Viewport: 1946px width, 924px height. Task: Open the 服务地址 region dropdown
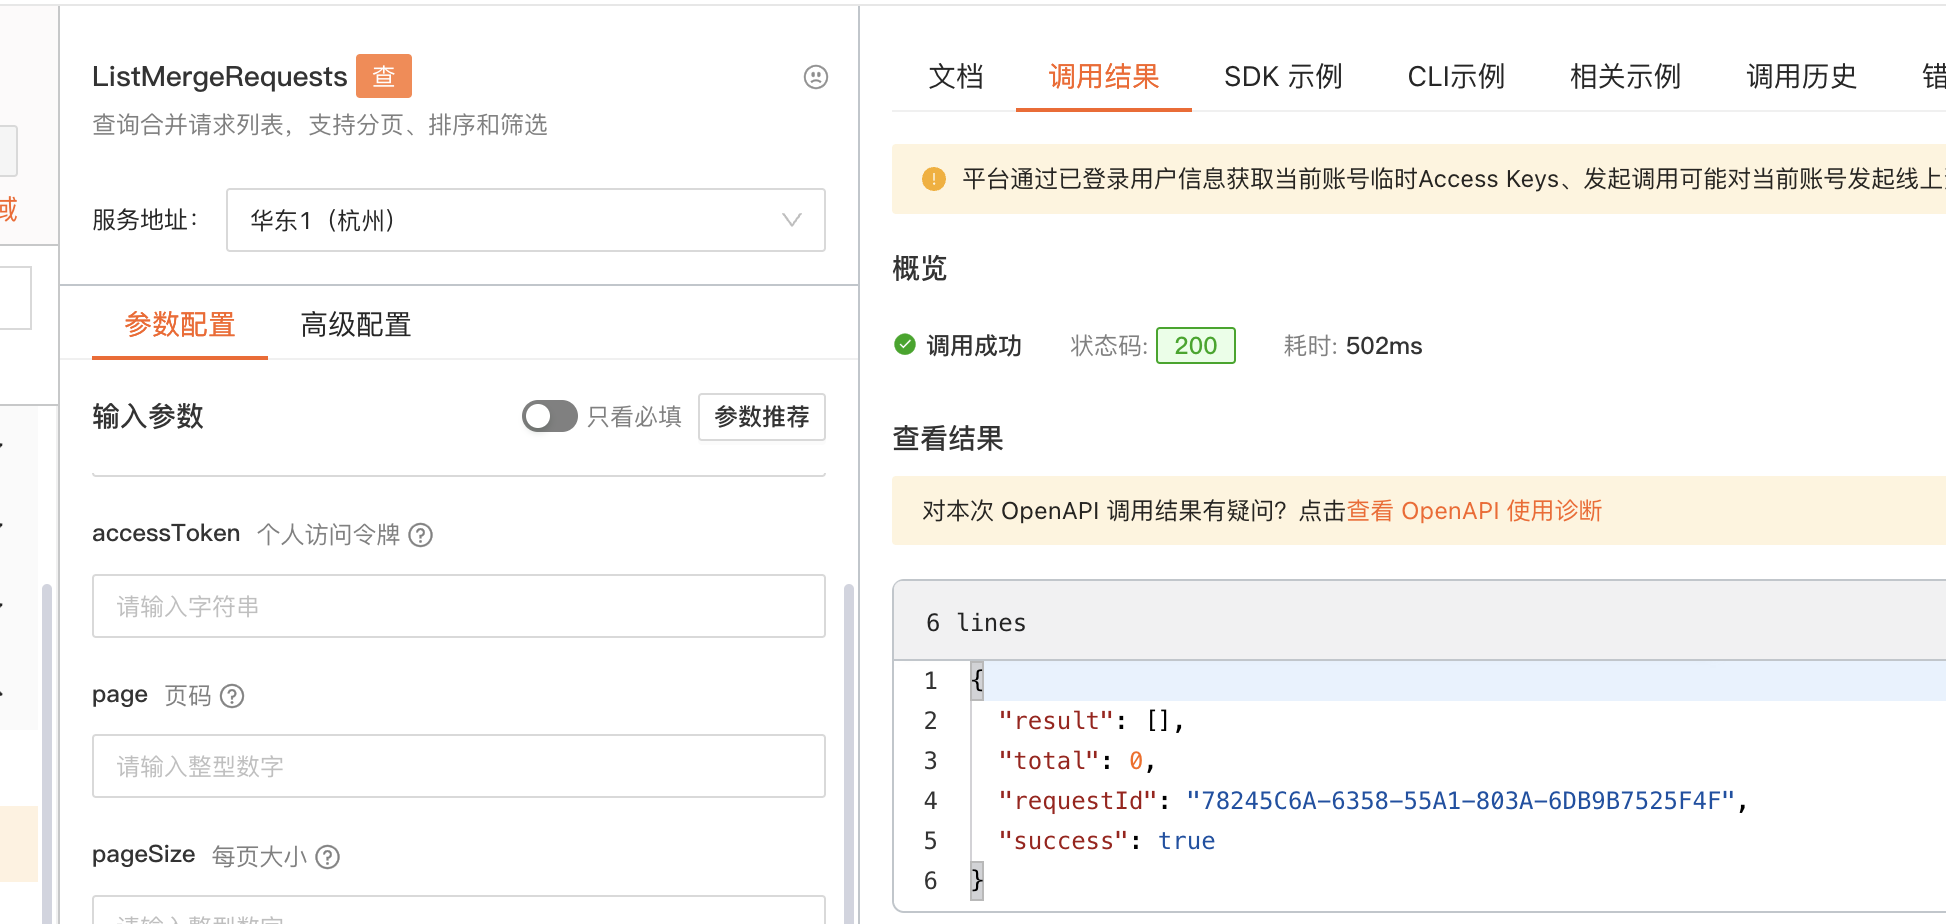pos(525,220)
